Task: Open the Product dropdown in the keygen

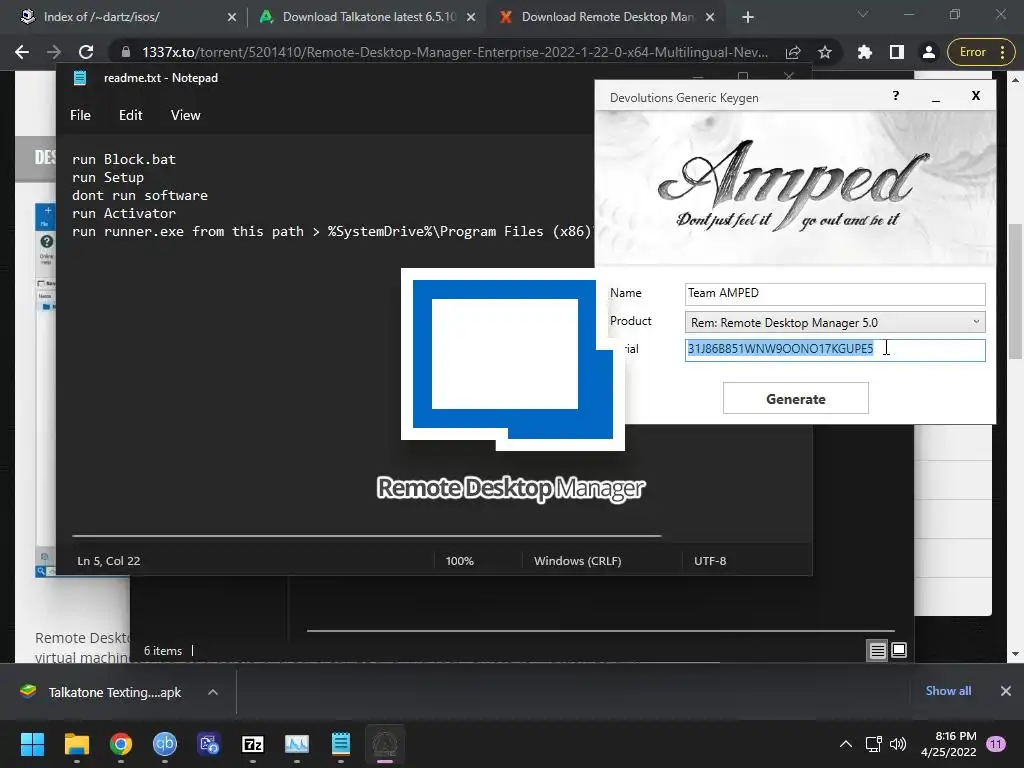Action: pyautogui.click(x=835, y=322)
